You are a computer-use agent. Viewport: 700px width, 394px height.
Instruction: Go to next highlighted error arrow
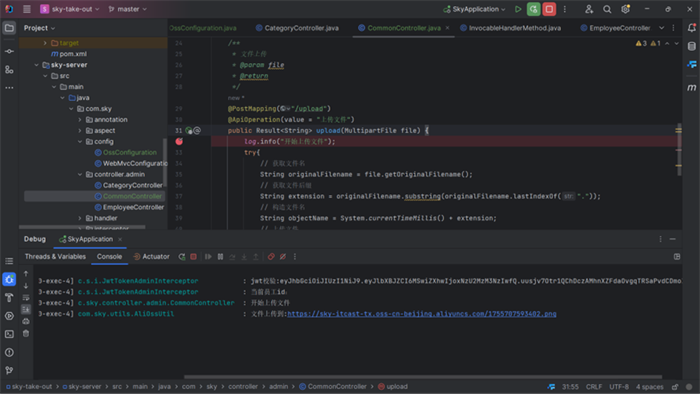click(676, 43)
